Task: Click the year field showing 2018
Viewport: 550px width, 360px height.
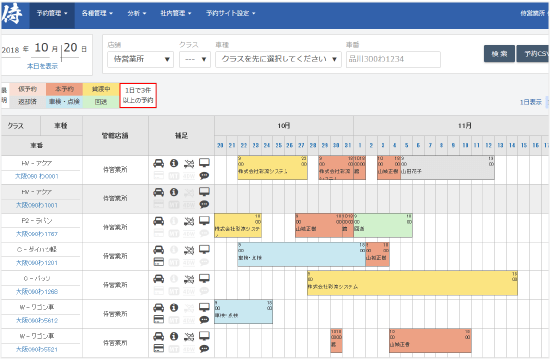Action: click(x=11, y=50)
